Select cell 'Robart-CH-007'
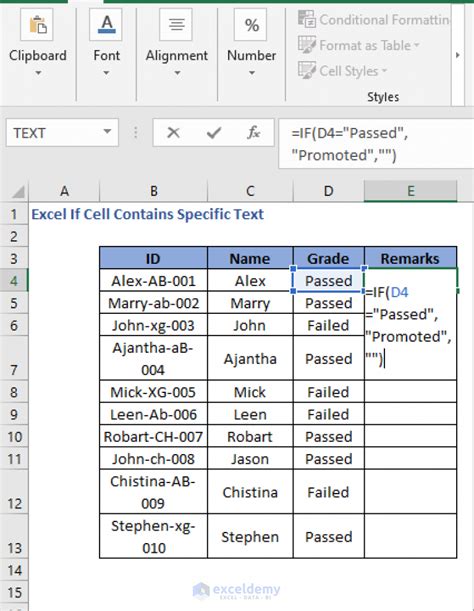Viewport: 474px width, 611px height. point(153,436)
